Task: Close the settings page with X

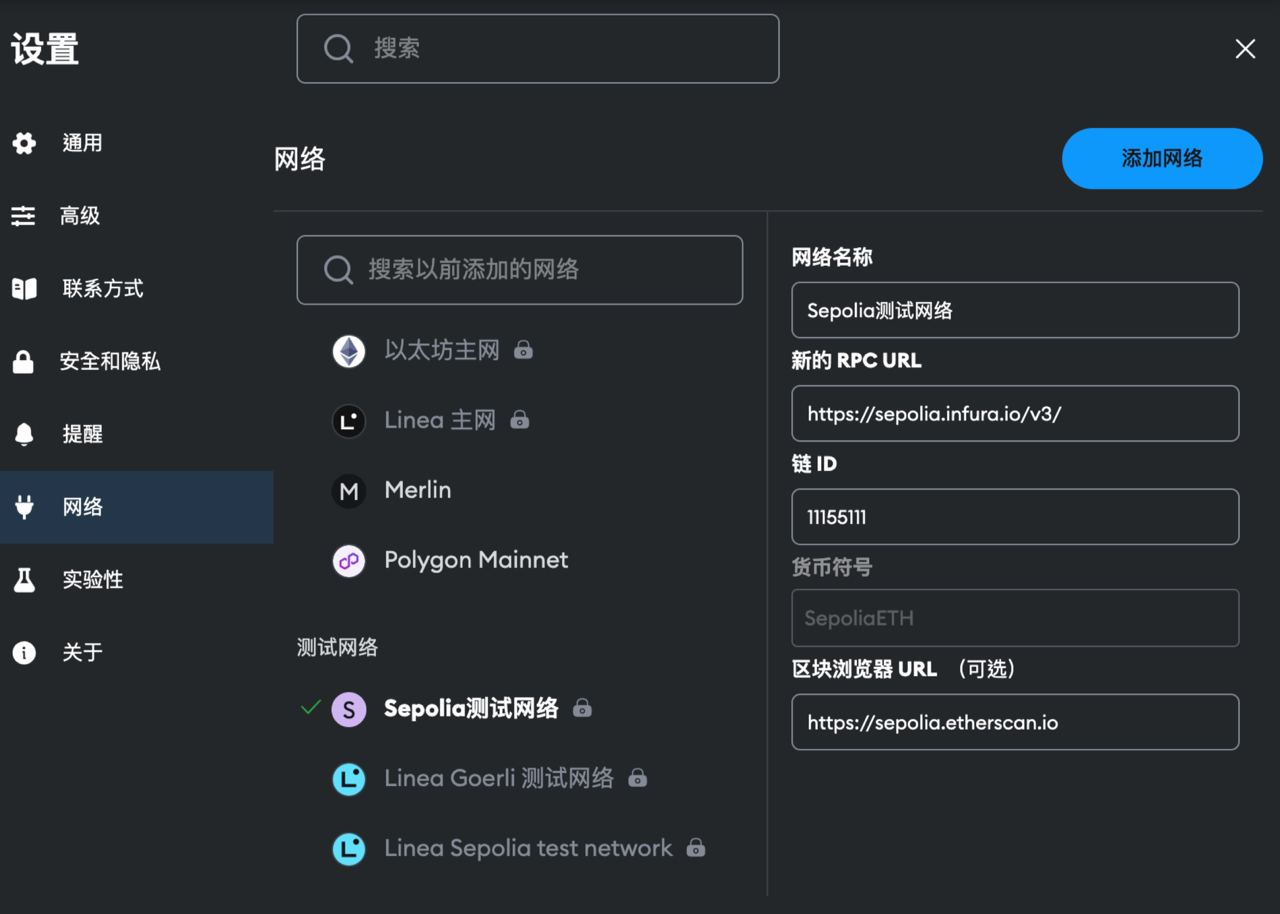Action: [1245, 49]
